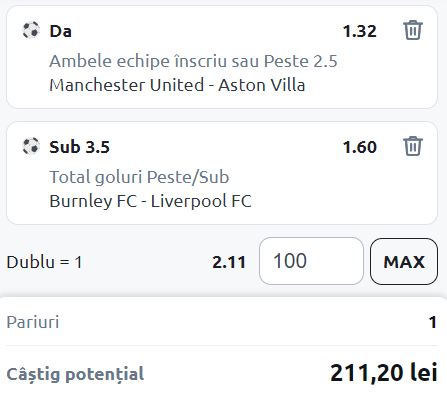Select the Sub 3.5 bet title
Screen dimensions: 447x395
pos(79,147)
